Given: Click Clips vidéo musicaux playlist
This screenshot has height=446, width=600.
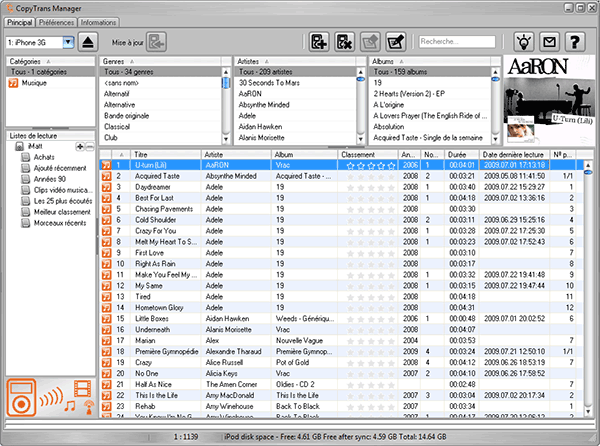Looking at the screenshot, I should [63, 190].
